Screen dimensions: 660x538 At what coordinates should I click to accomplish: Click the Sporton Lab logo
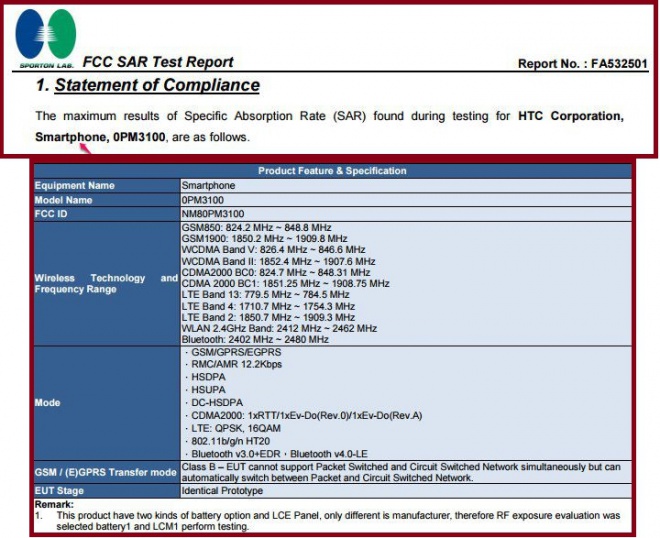coord(46,38)
